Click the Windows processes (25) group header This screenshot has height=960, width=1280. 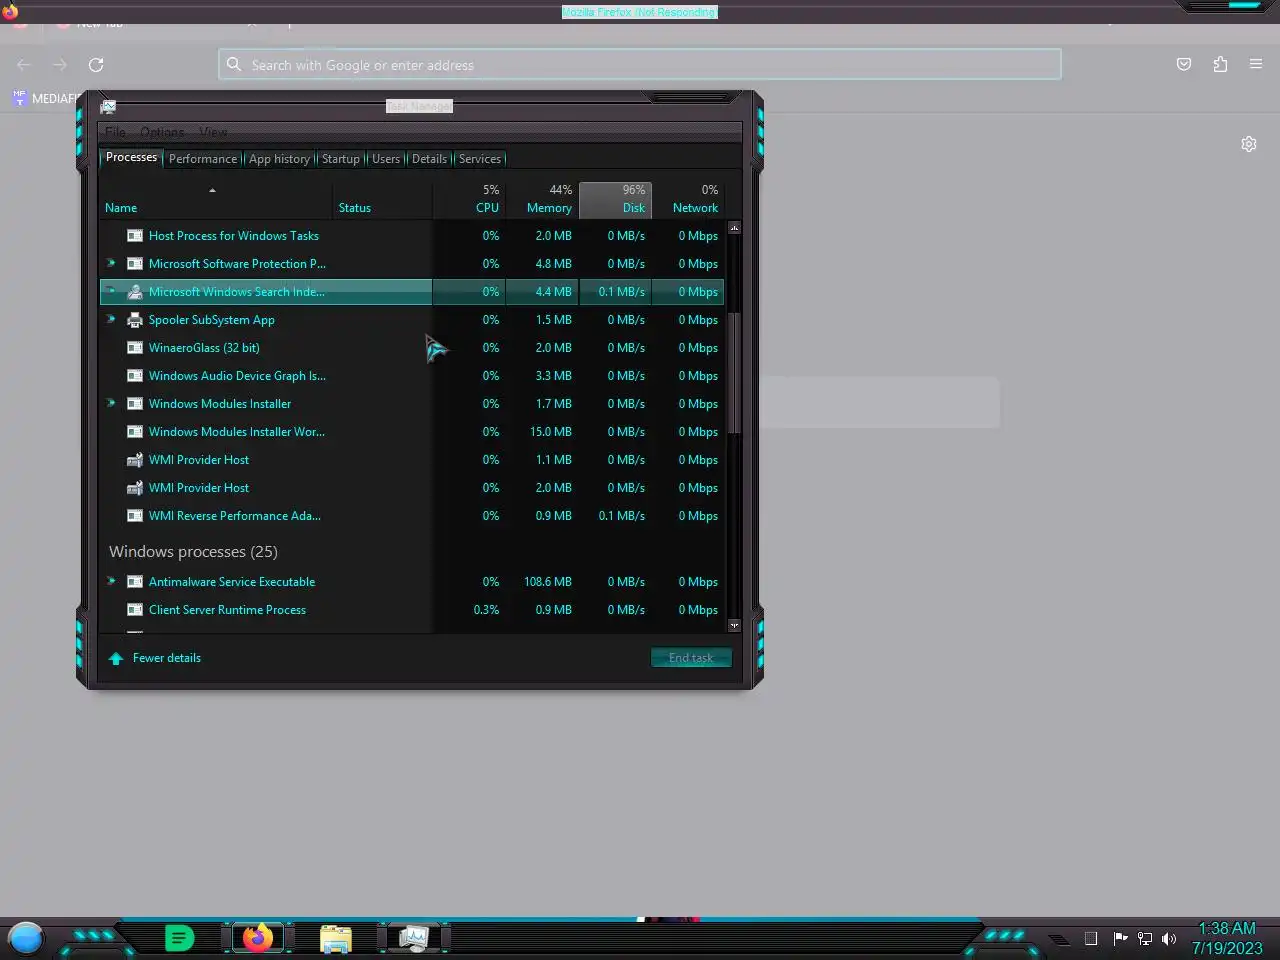click(x=193, y=552)
